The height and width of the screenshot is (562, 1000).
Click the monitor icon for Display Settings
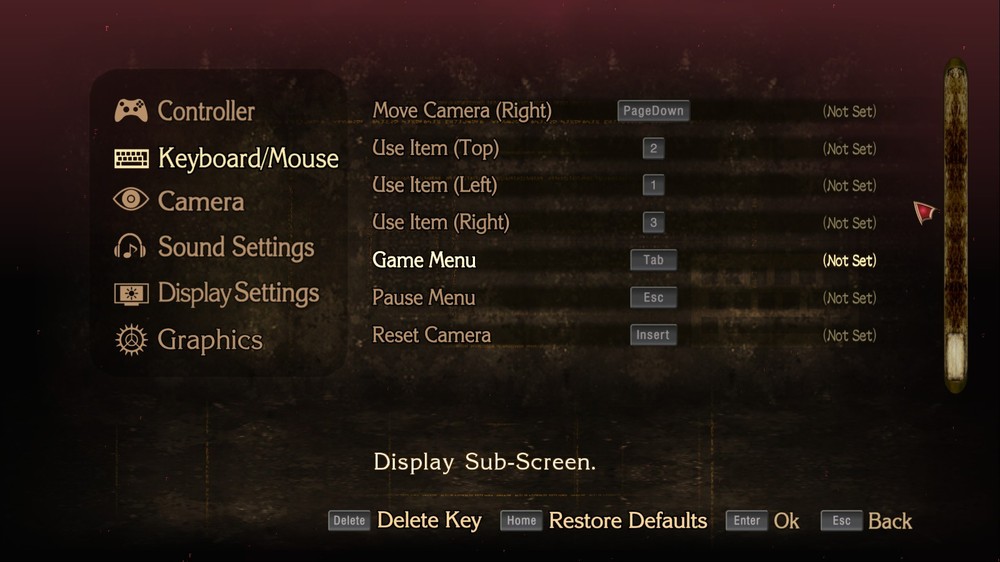(131, 294)
